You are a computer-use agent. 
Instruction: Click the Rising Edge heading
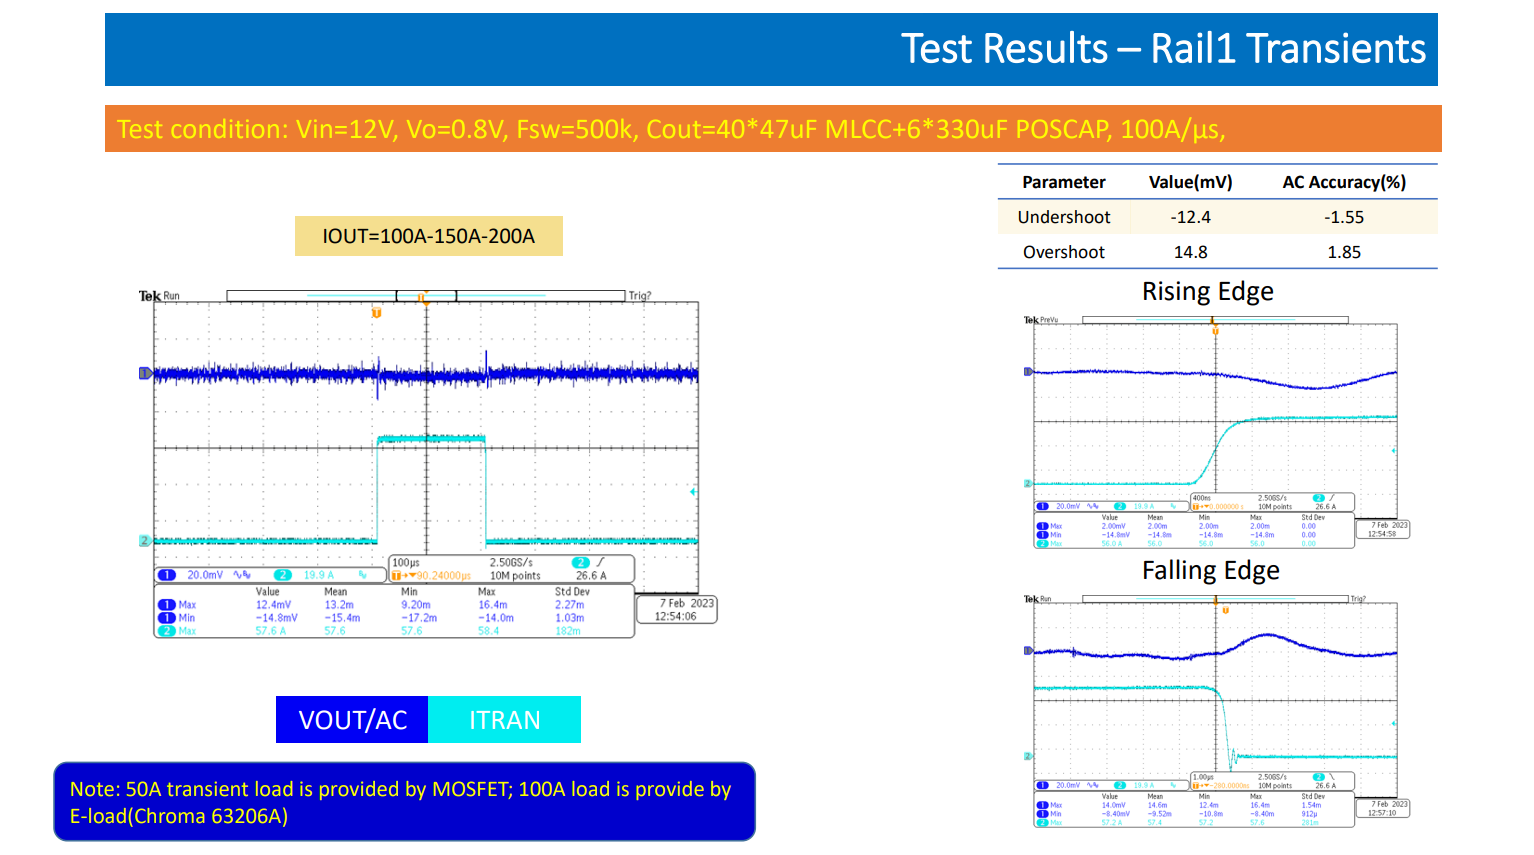click(1207, 292)
